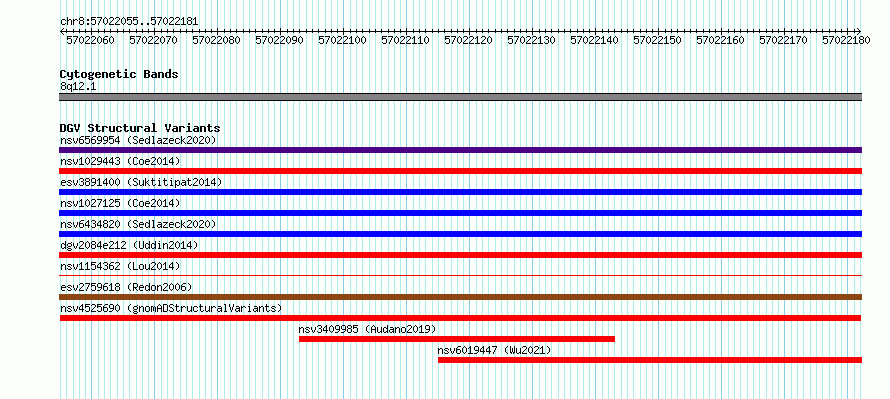This screenshot has width=890, height=399.
Task: Click ruler position 57022130
Action: (x=531, y=40)
